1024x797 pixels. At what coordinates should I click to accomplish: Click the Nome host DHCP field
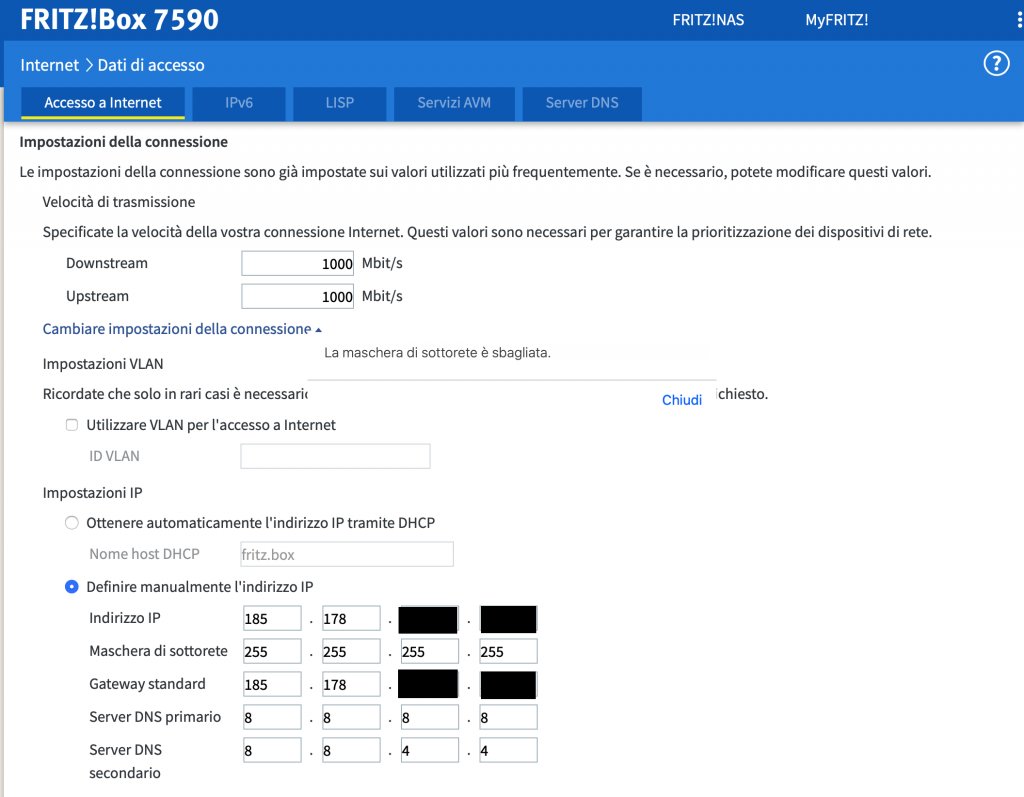[347, 554]
